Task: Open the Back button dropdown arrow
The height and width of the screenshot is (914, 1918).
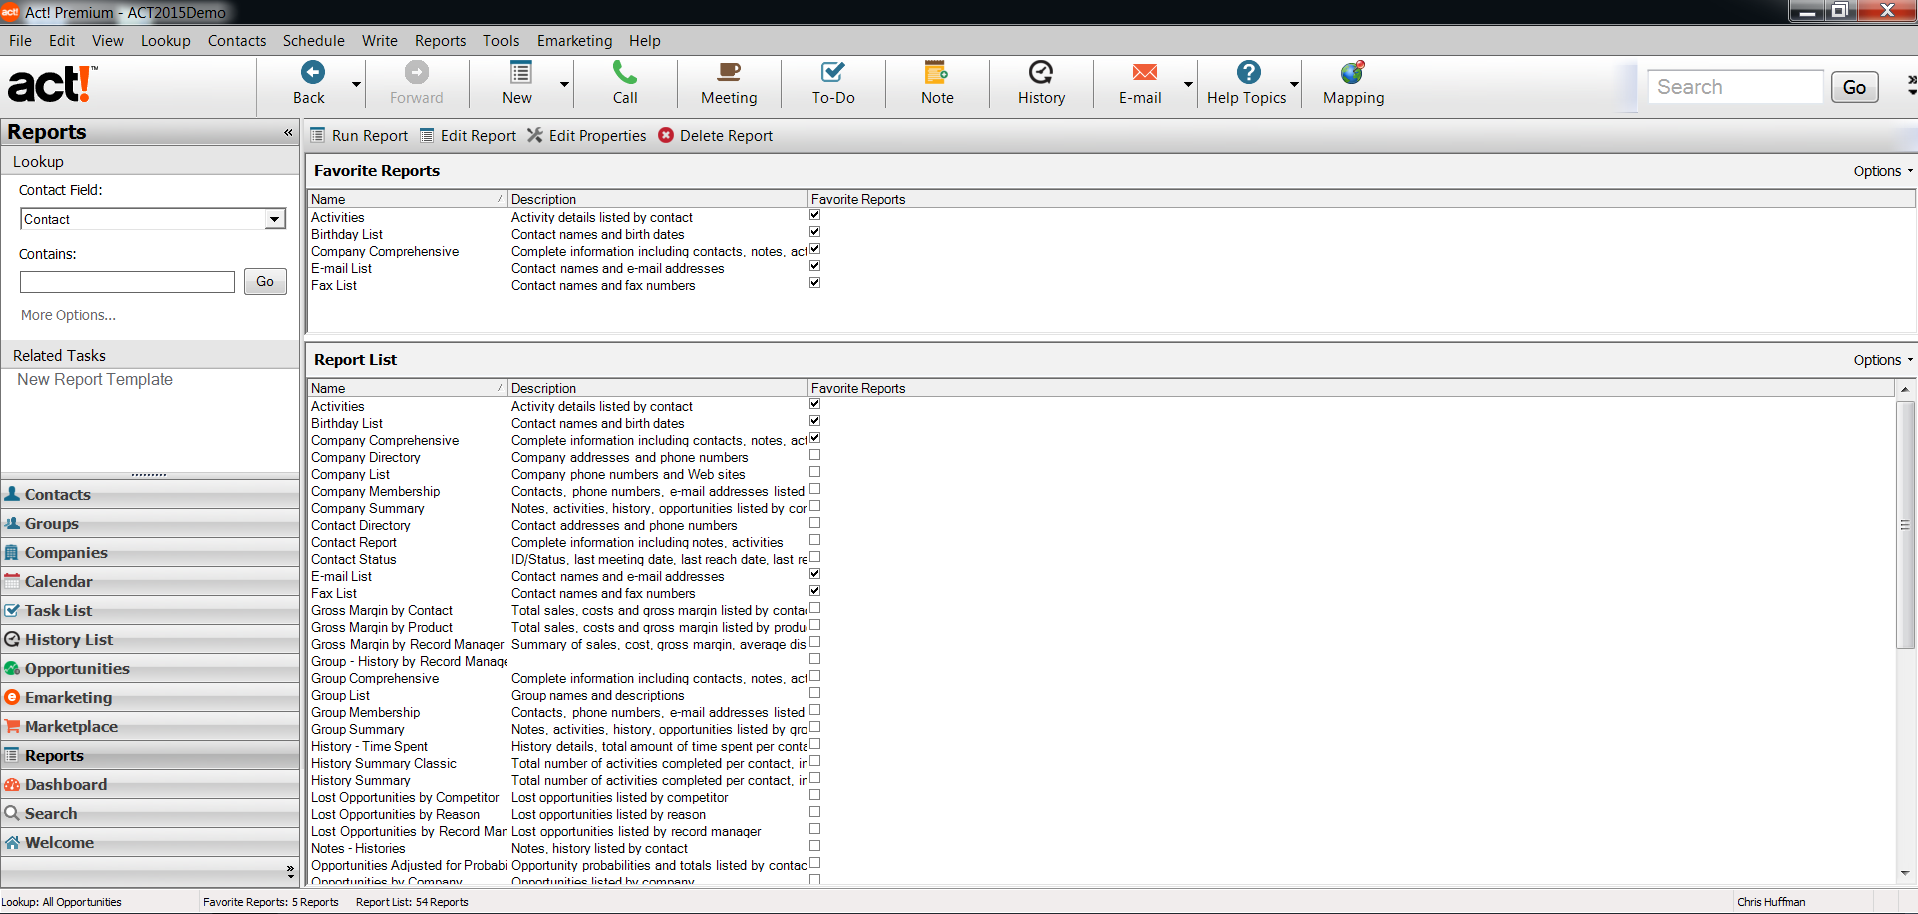Action: point(356,84)
